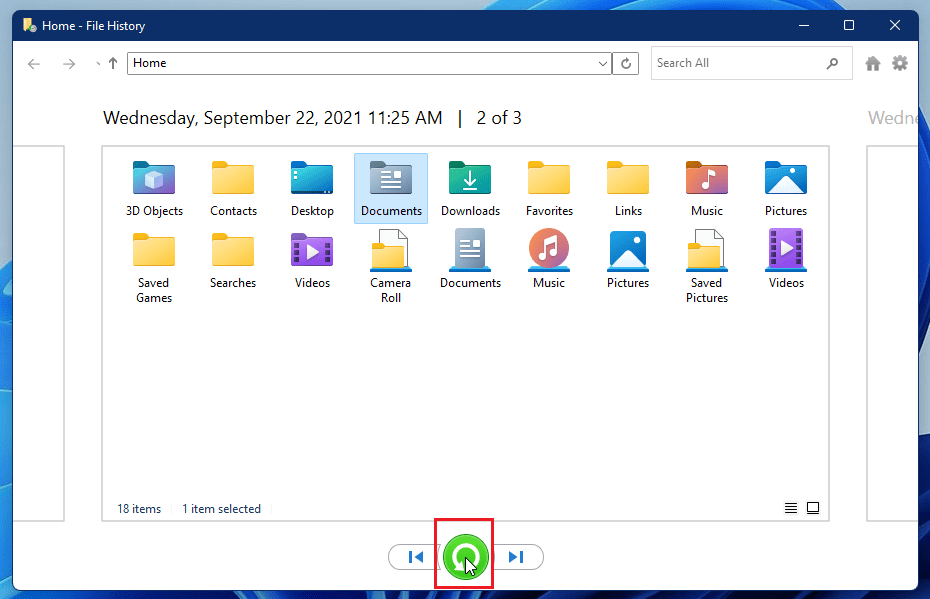
Task: Select the Saved Pictures library
Action: pyautogui.click(x=707, y=268)
